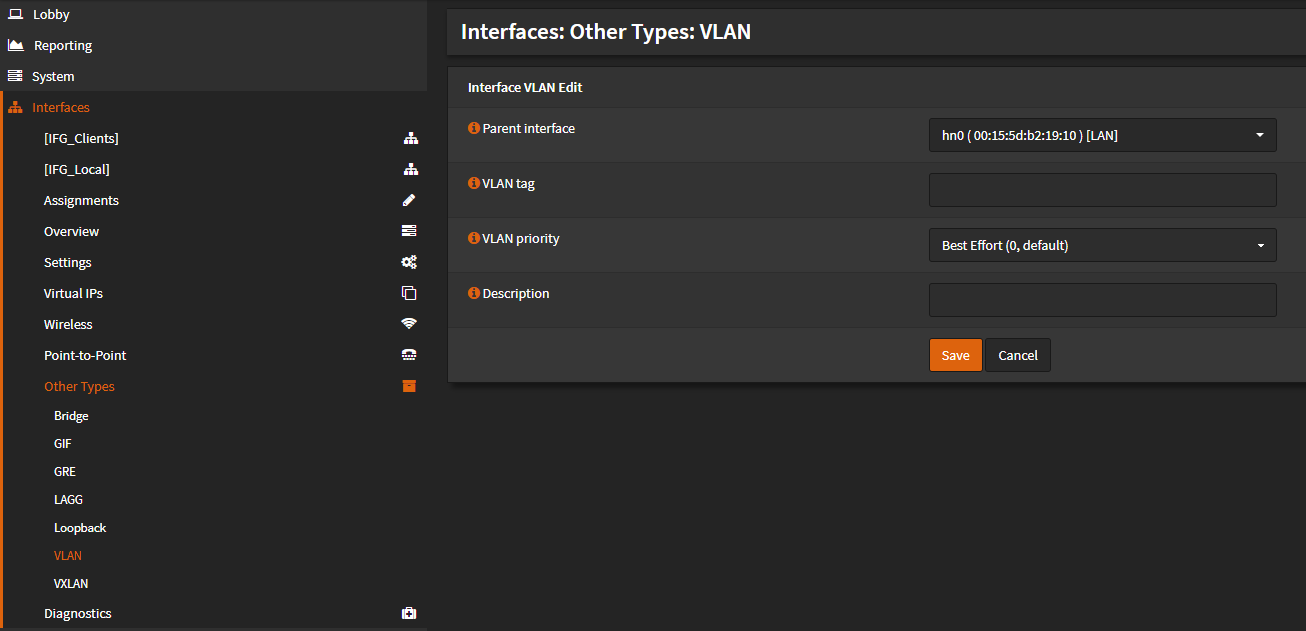Cancel the VLAN edit
This screenshot has height=631, width=1306.
1017,355
